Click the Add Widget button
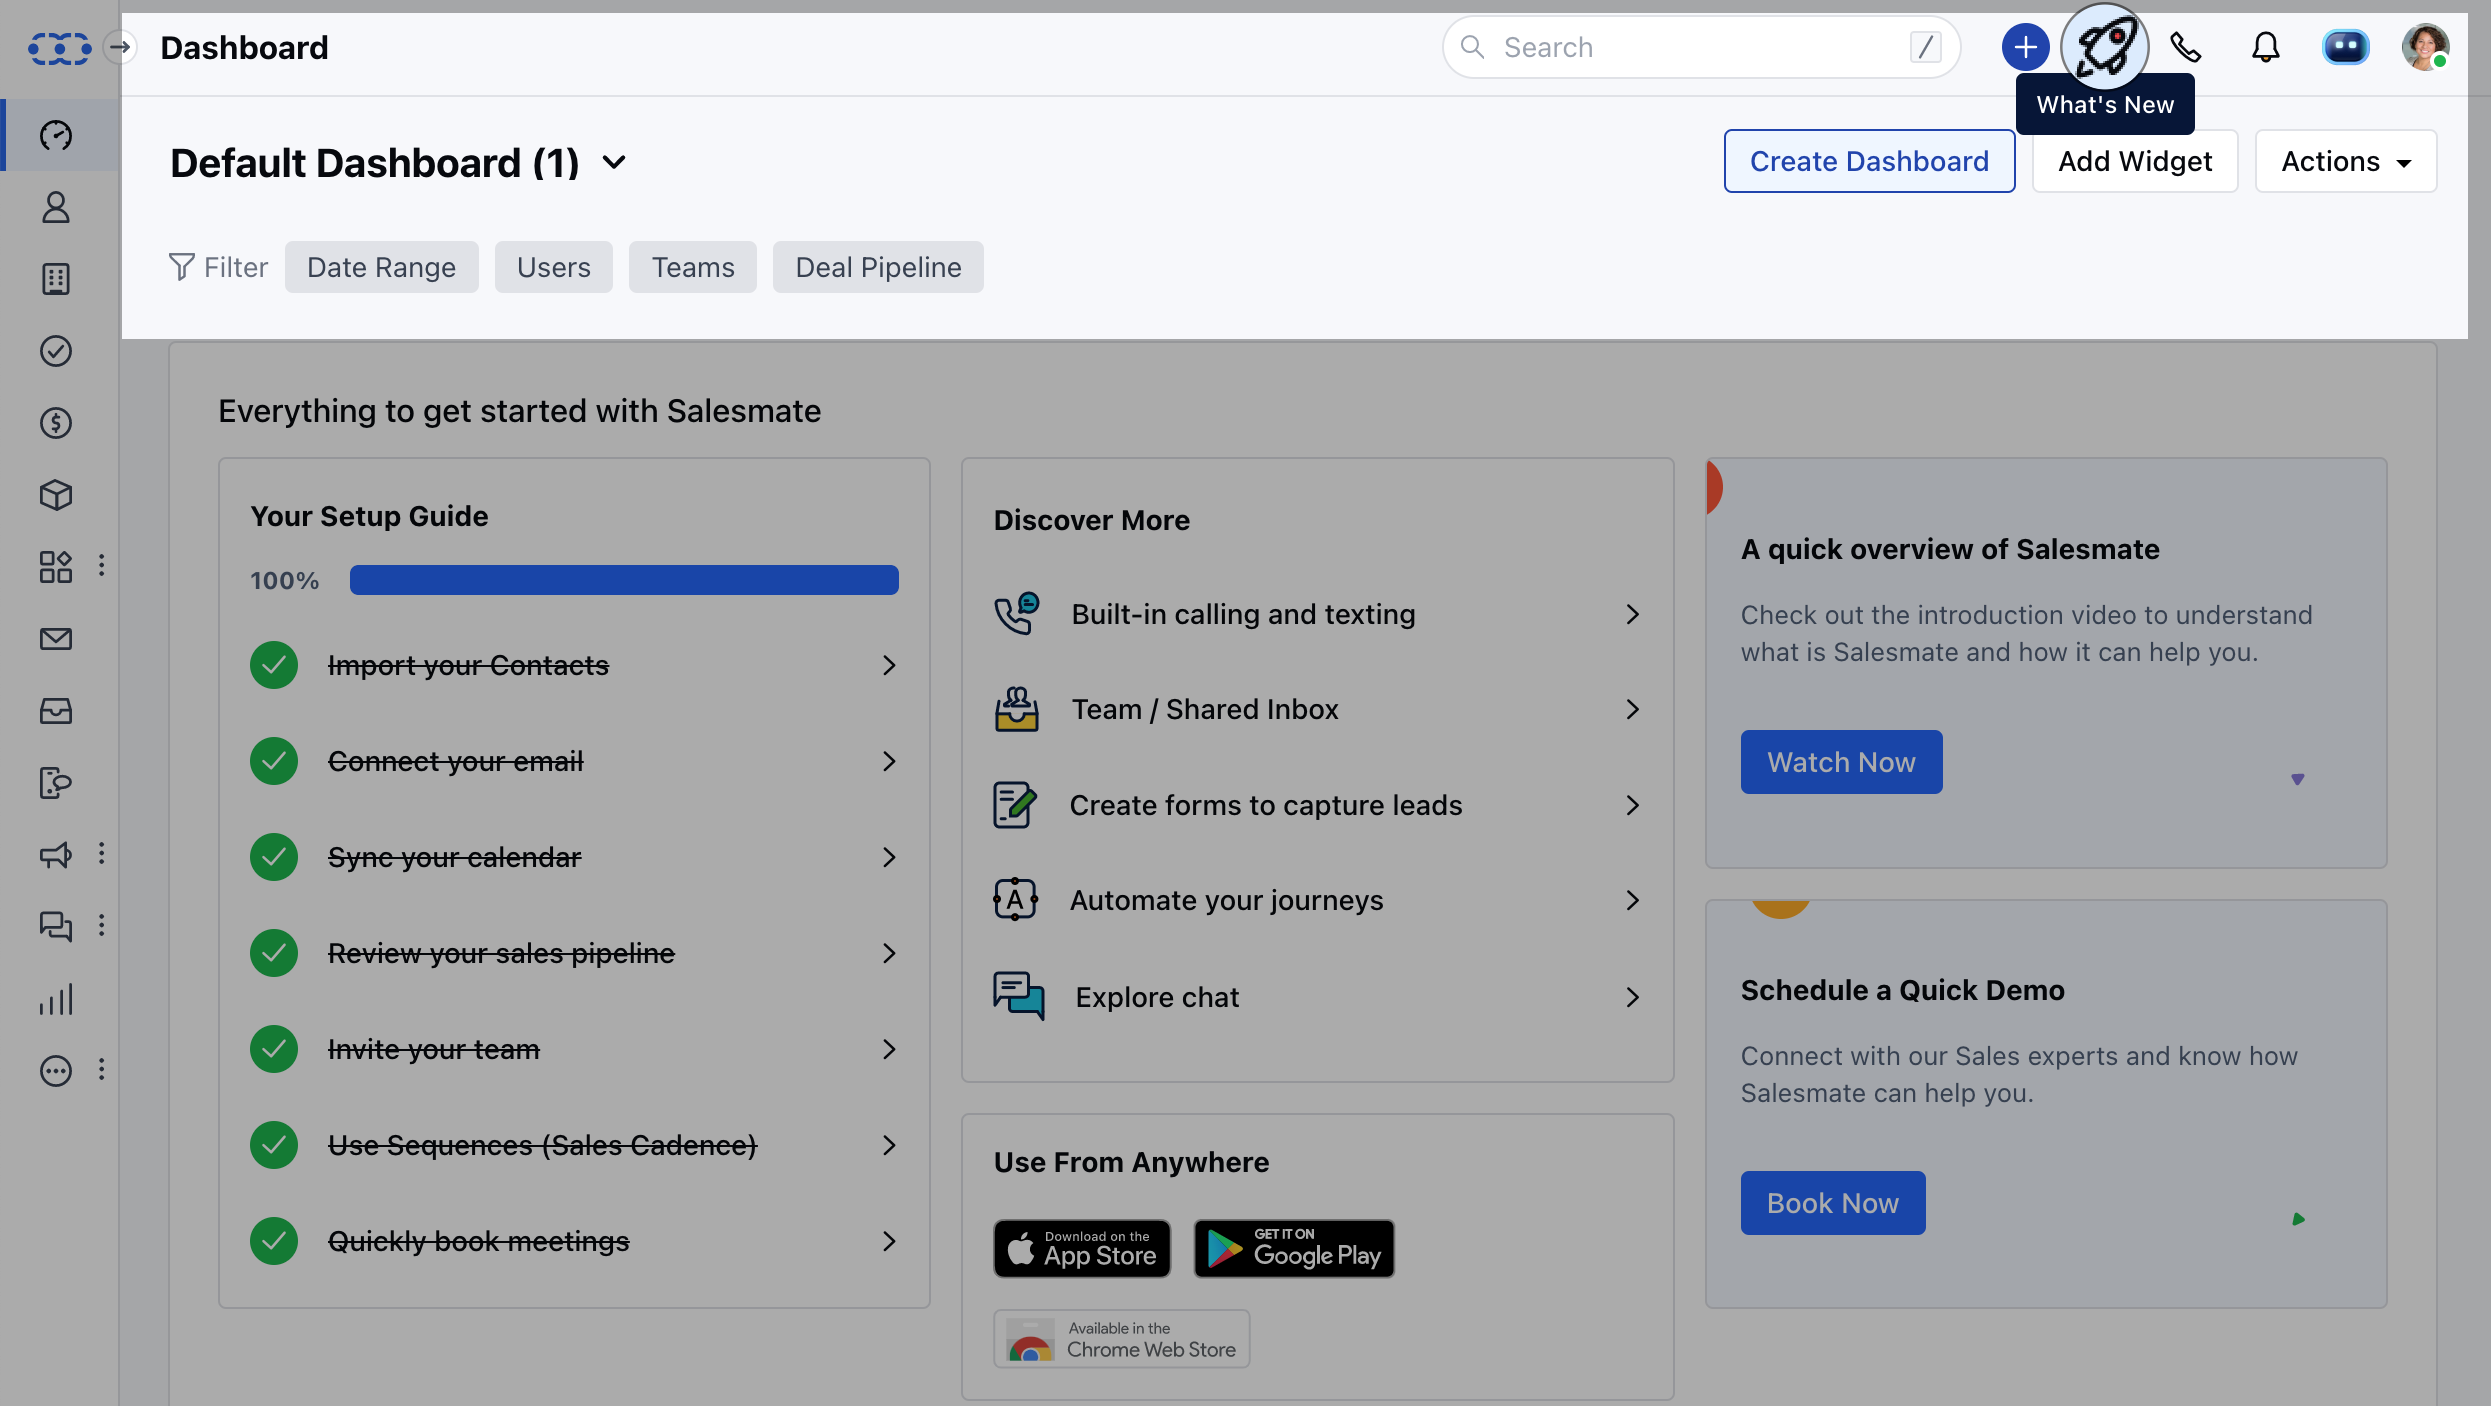The width and height of the screenshot is (2491, 1406). click(2134, 161)
